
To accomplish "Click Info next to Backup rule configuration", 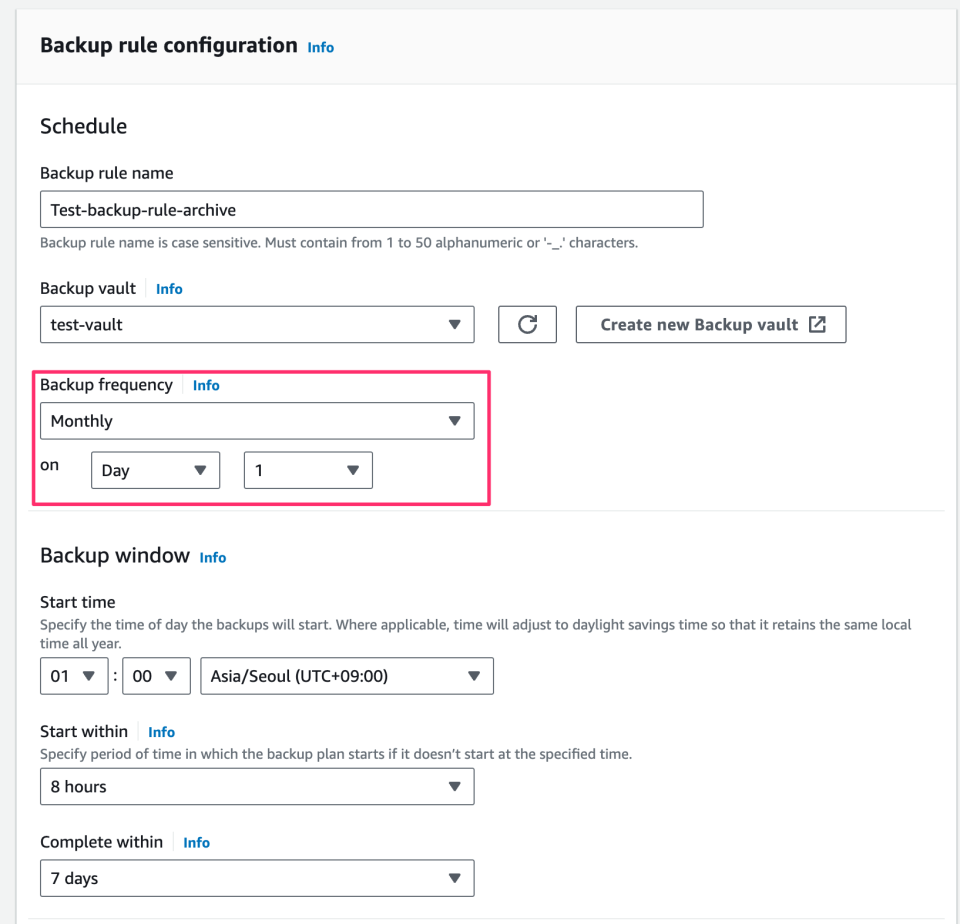I will click(320, 47).
